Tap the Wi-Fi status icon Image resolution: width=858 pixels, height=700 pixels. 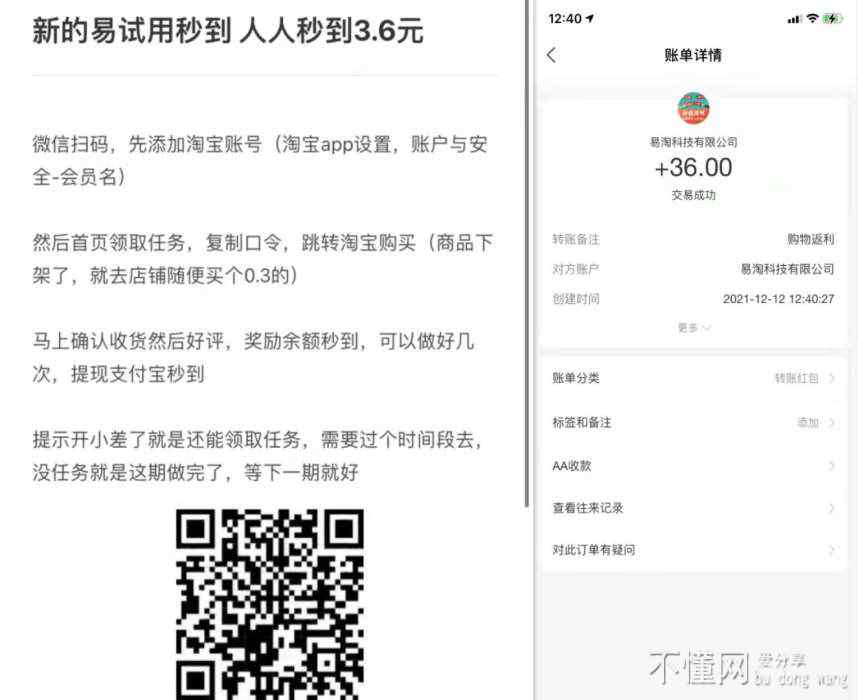click(x=813, y=19)
